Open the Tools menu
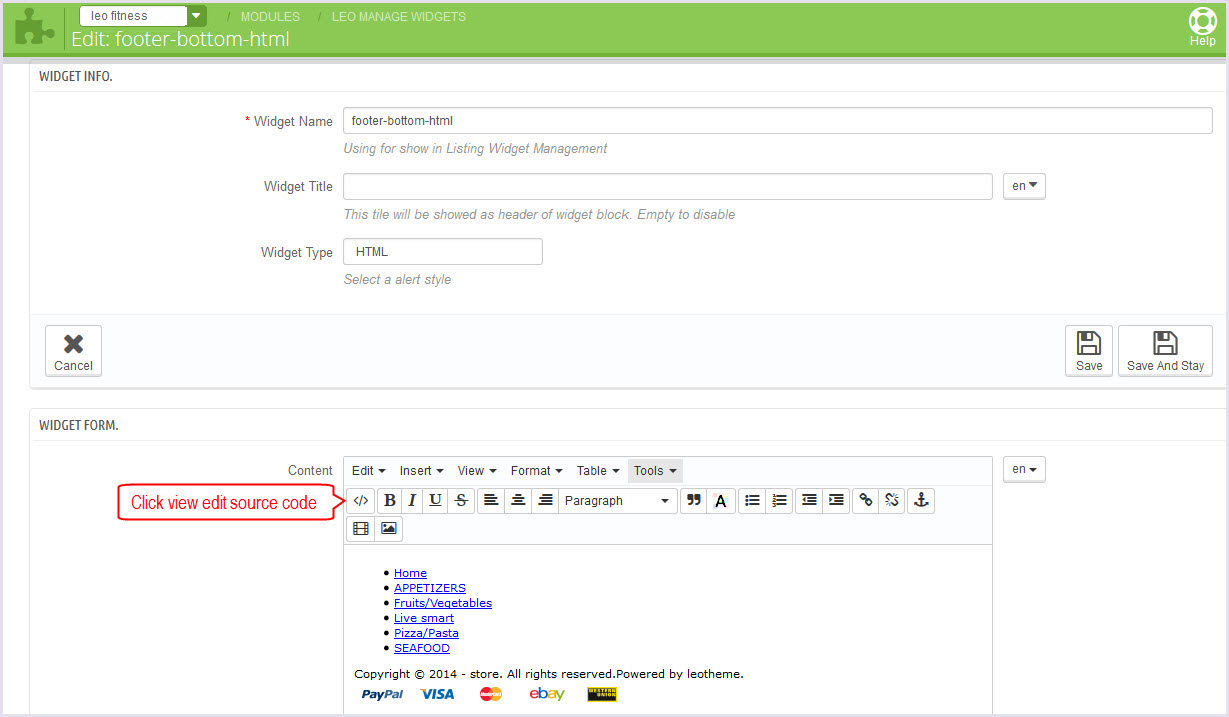Viewport: 1229px width, 717px height. tap(655, 471)
